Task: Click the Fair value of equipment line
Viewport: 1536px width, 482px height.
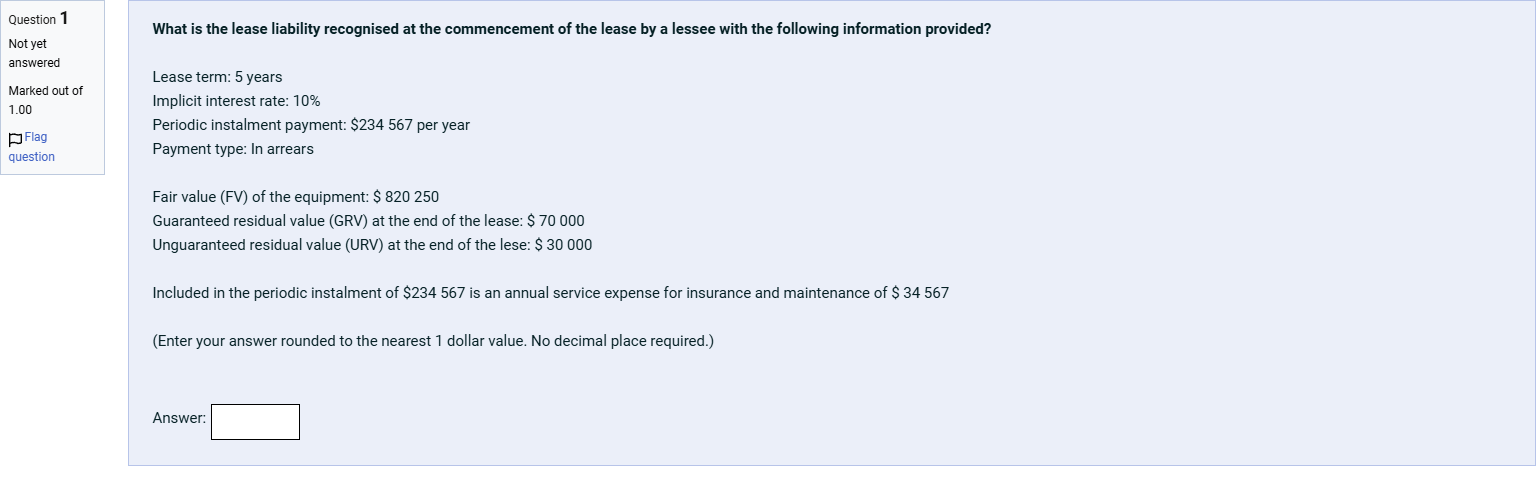Action: pos(296,197)
